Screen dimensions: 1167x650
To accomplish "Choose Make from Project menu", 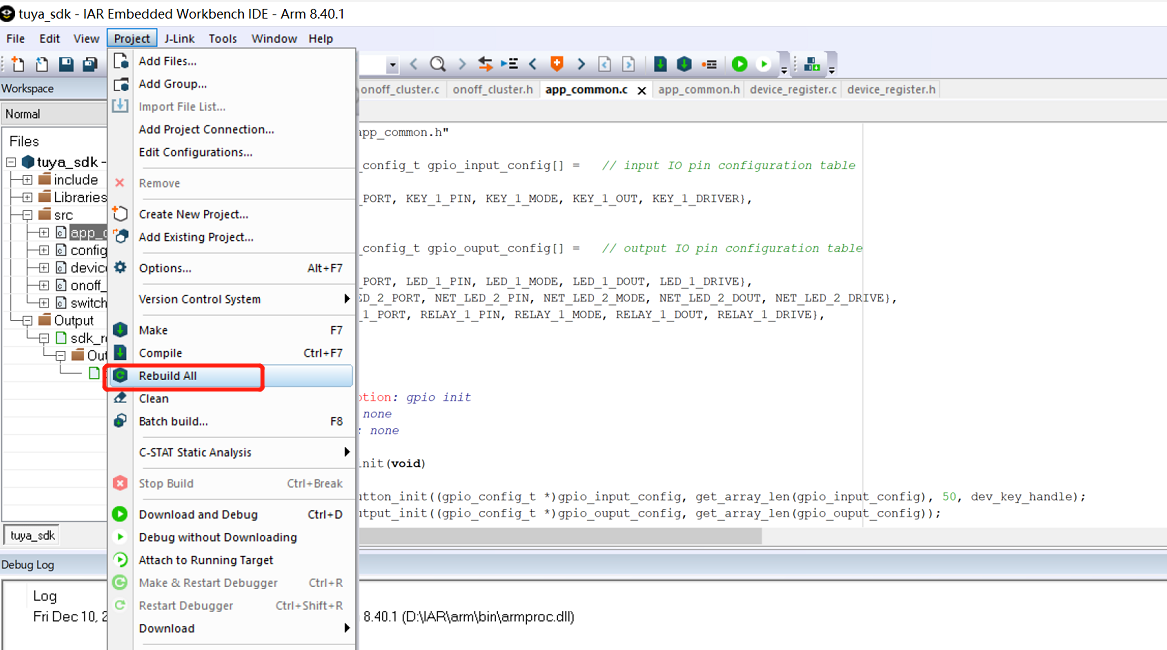I will 231,330.
